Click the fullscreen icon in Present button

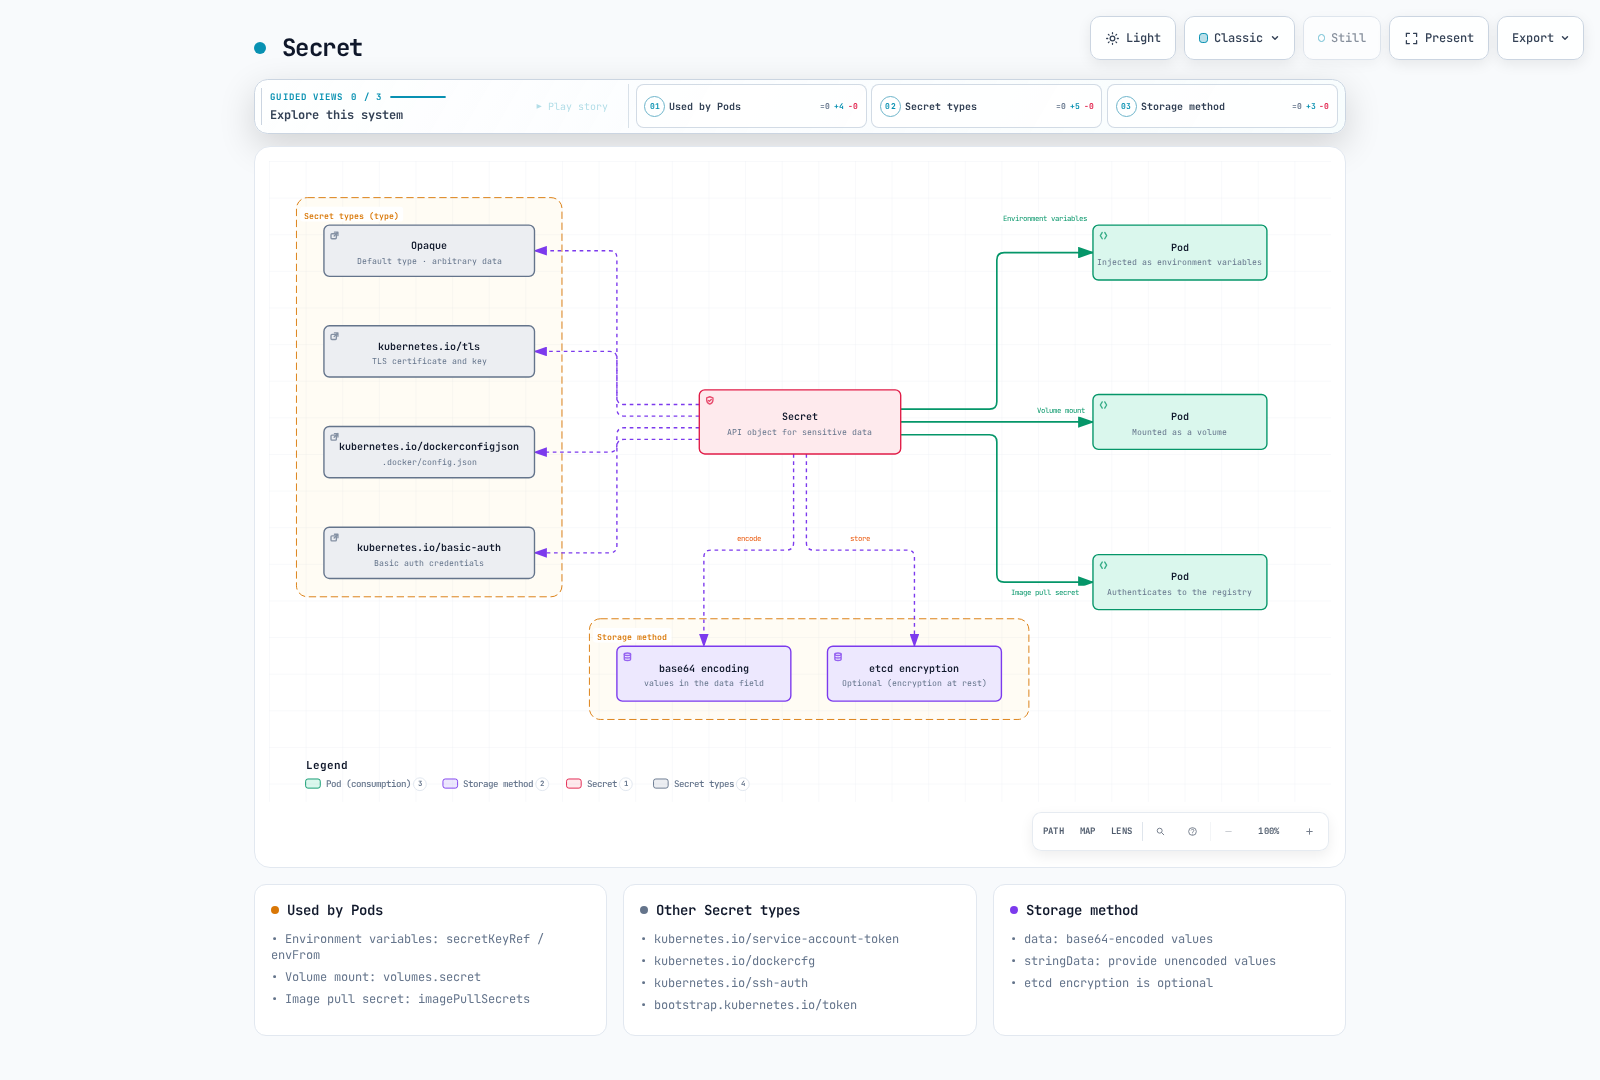click(1411, 38)
